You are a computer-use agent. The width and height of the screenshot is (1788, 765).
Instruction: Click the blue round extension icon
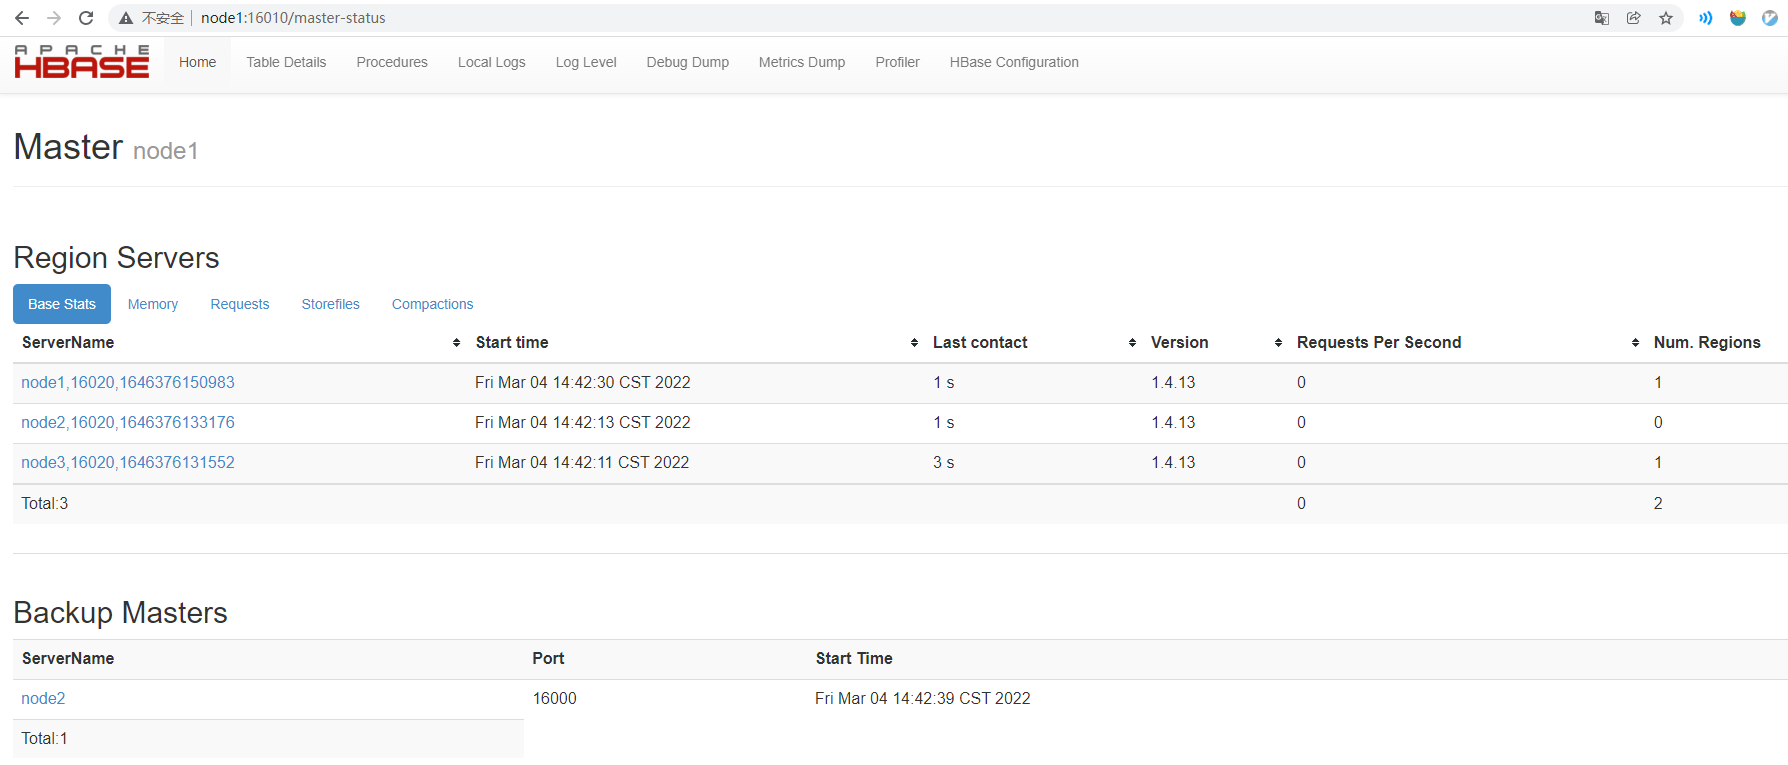(1770, 18)
